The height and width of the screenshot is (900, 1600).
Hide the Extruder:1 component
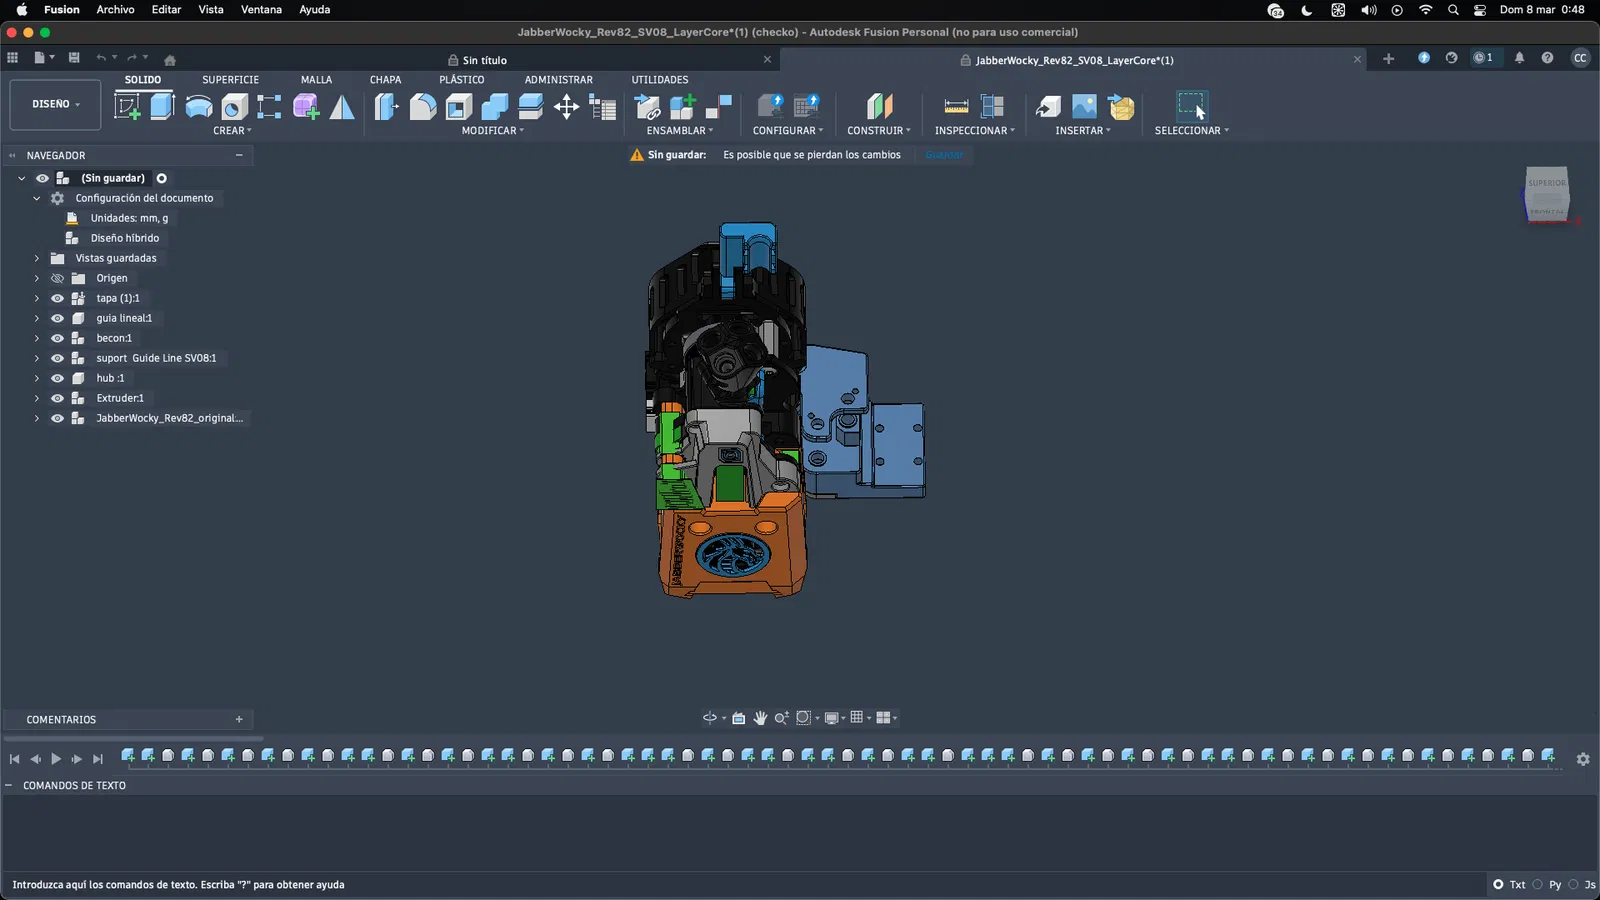(57, 398)
